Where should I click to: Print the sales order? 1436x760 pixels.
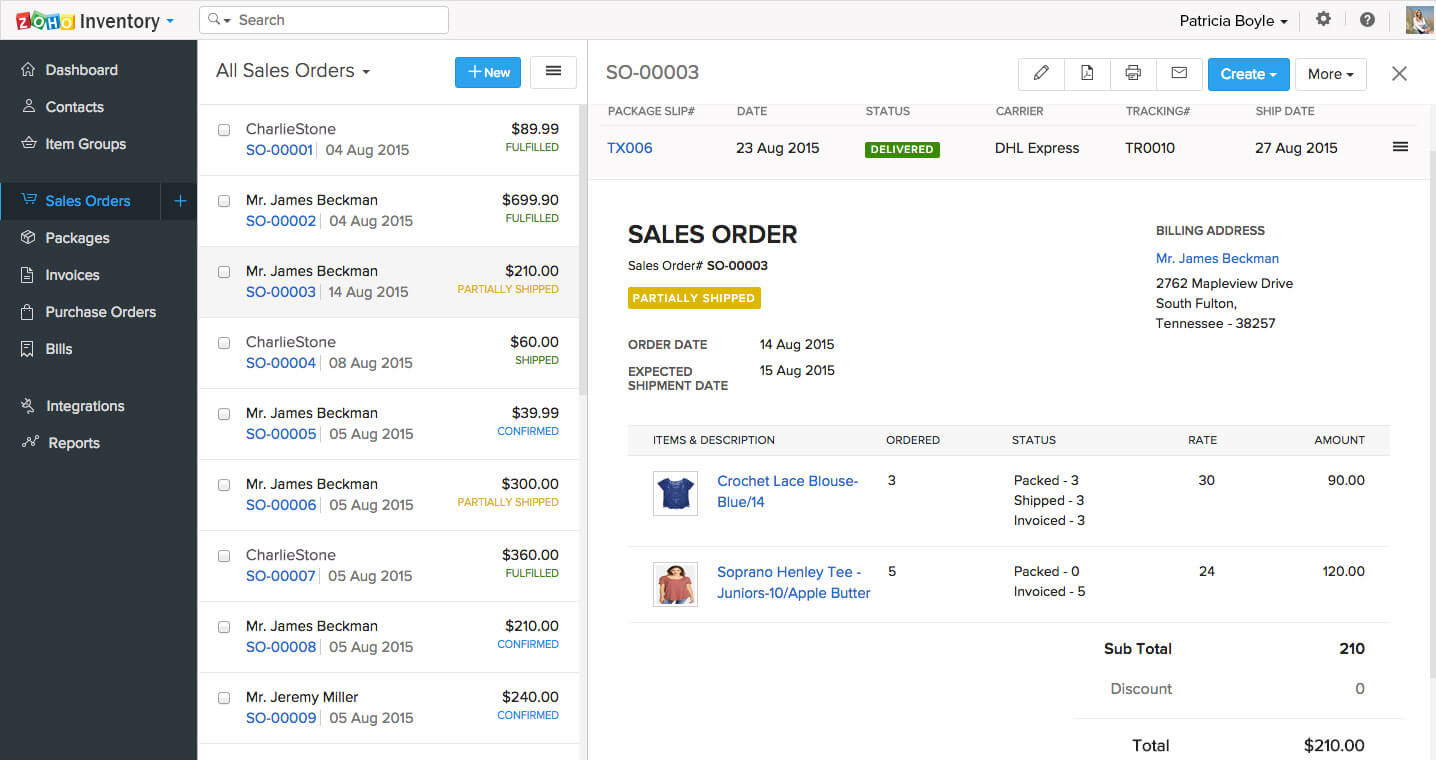[1132, 73]
